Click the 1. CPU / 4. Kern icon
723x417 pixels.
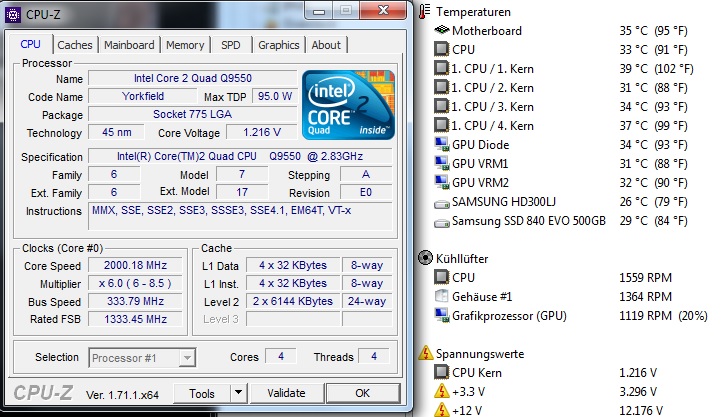pyautogui.click(x=441, y=125)
